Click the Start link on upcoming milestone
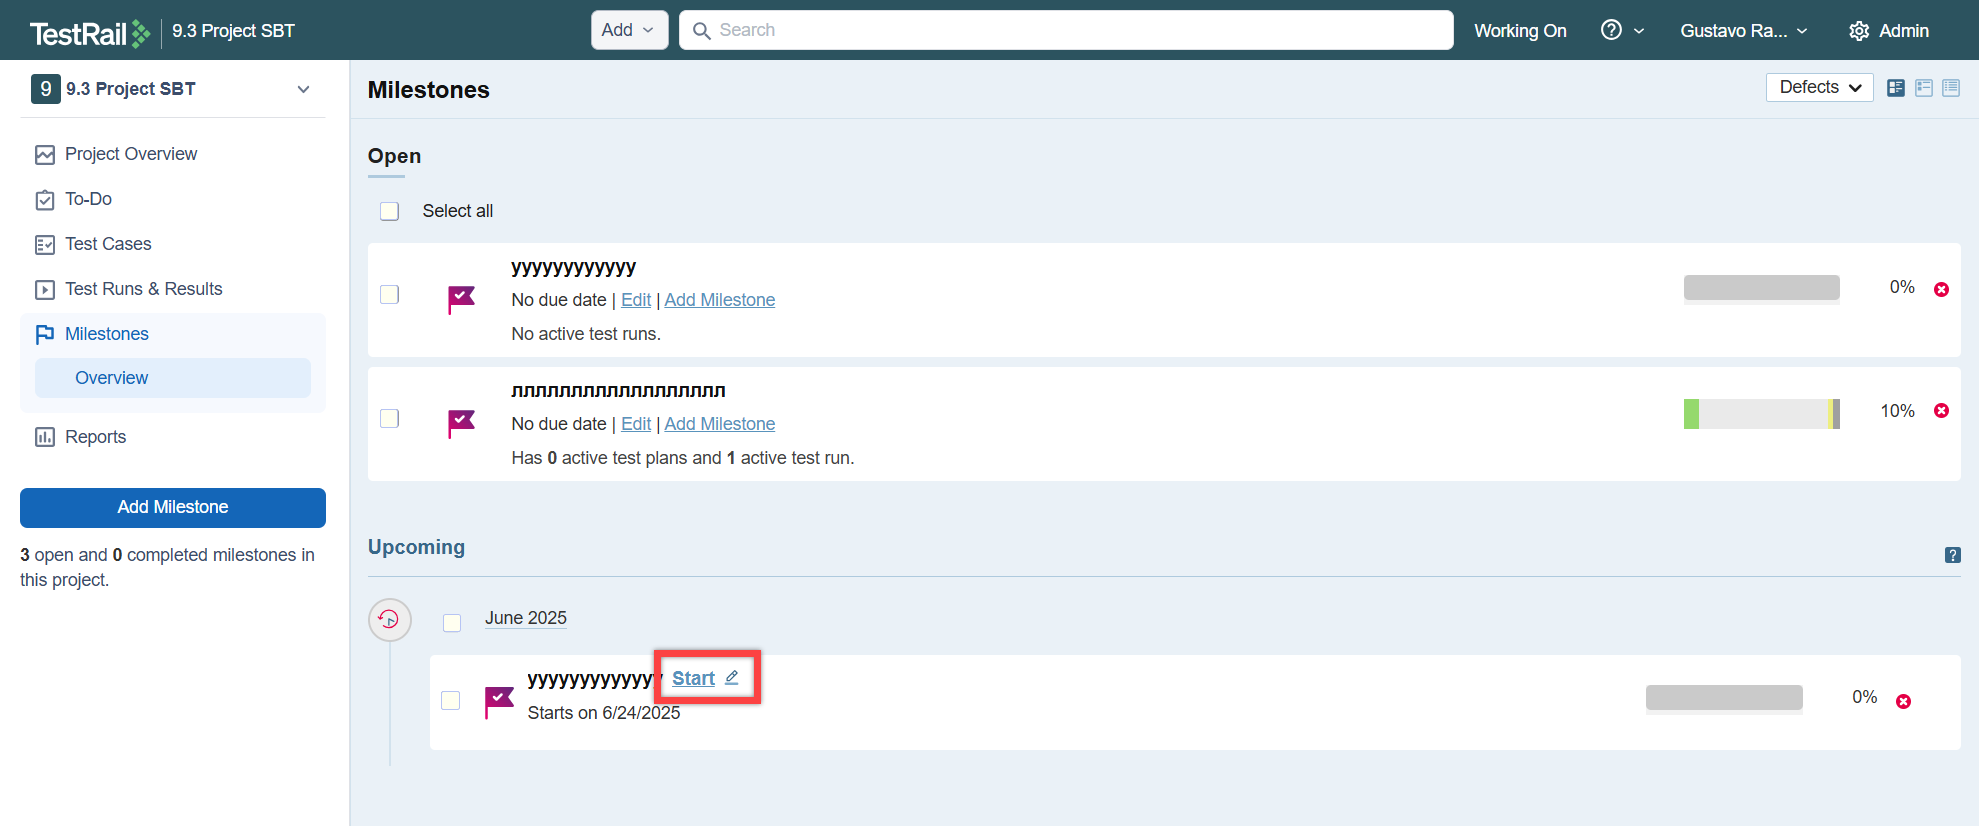This screenshot has width=1979, height=826. click(693, 678)
